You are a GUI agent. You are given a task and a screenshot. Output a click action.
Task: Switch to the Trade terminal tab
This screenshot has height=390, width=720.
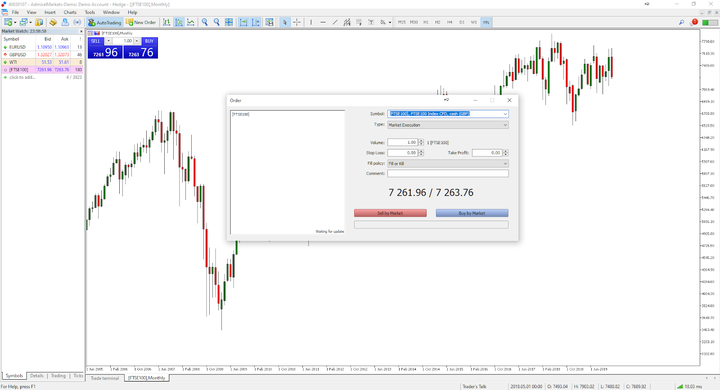tap(105, 378)
